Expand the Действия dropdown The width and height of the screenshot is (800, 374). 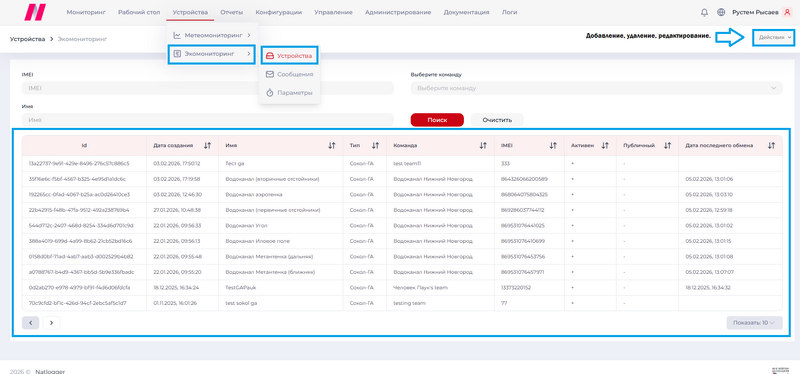(x=774, y=37)
